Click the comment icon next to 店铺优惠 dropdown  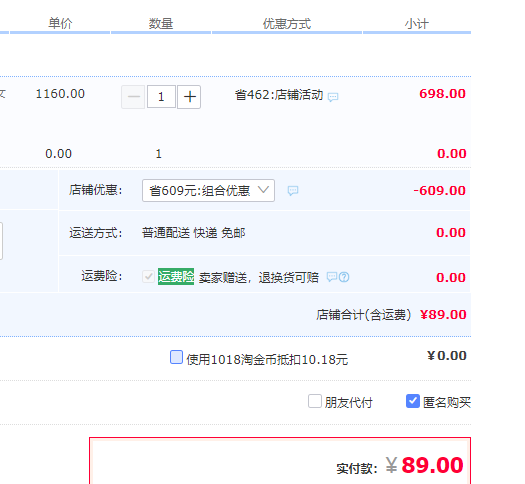(x=293, y=191)
